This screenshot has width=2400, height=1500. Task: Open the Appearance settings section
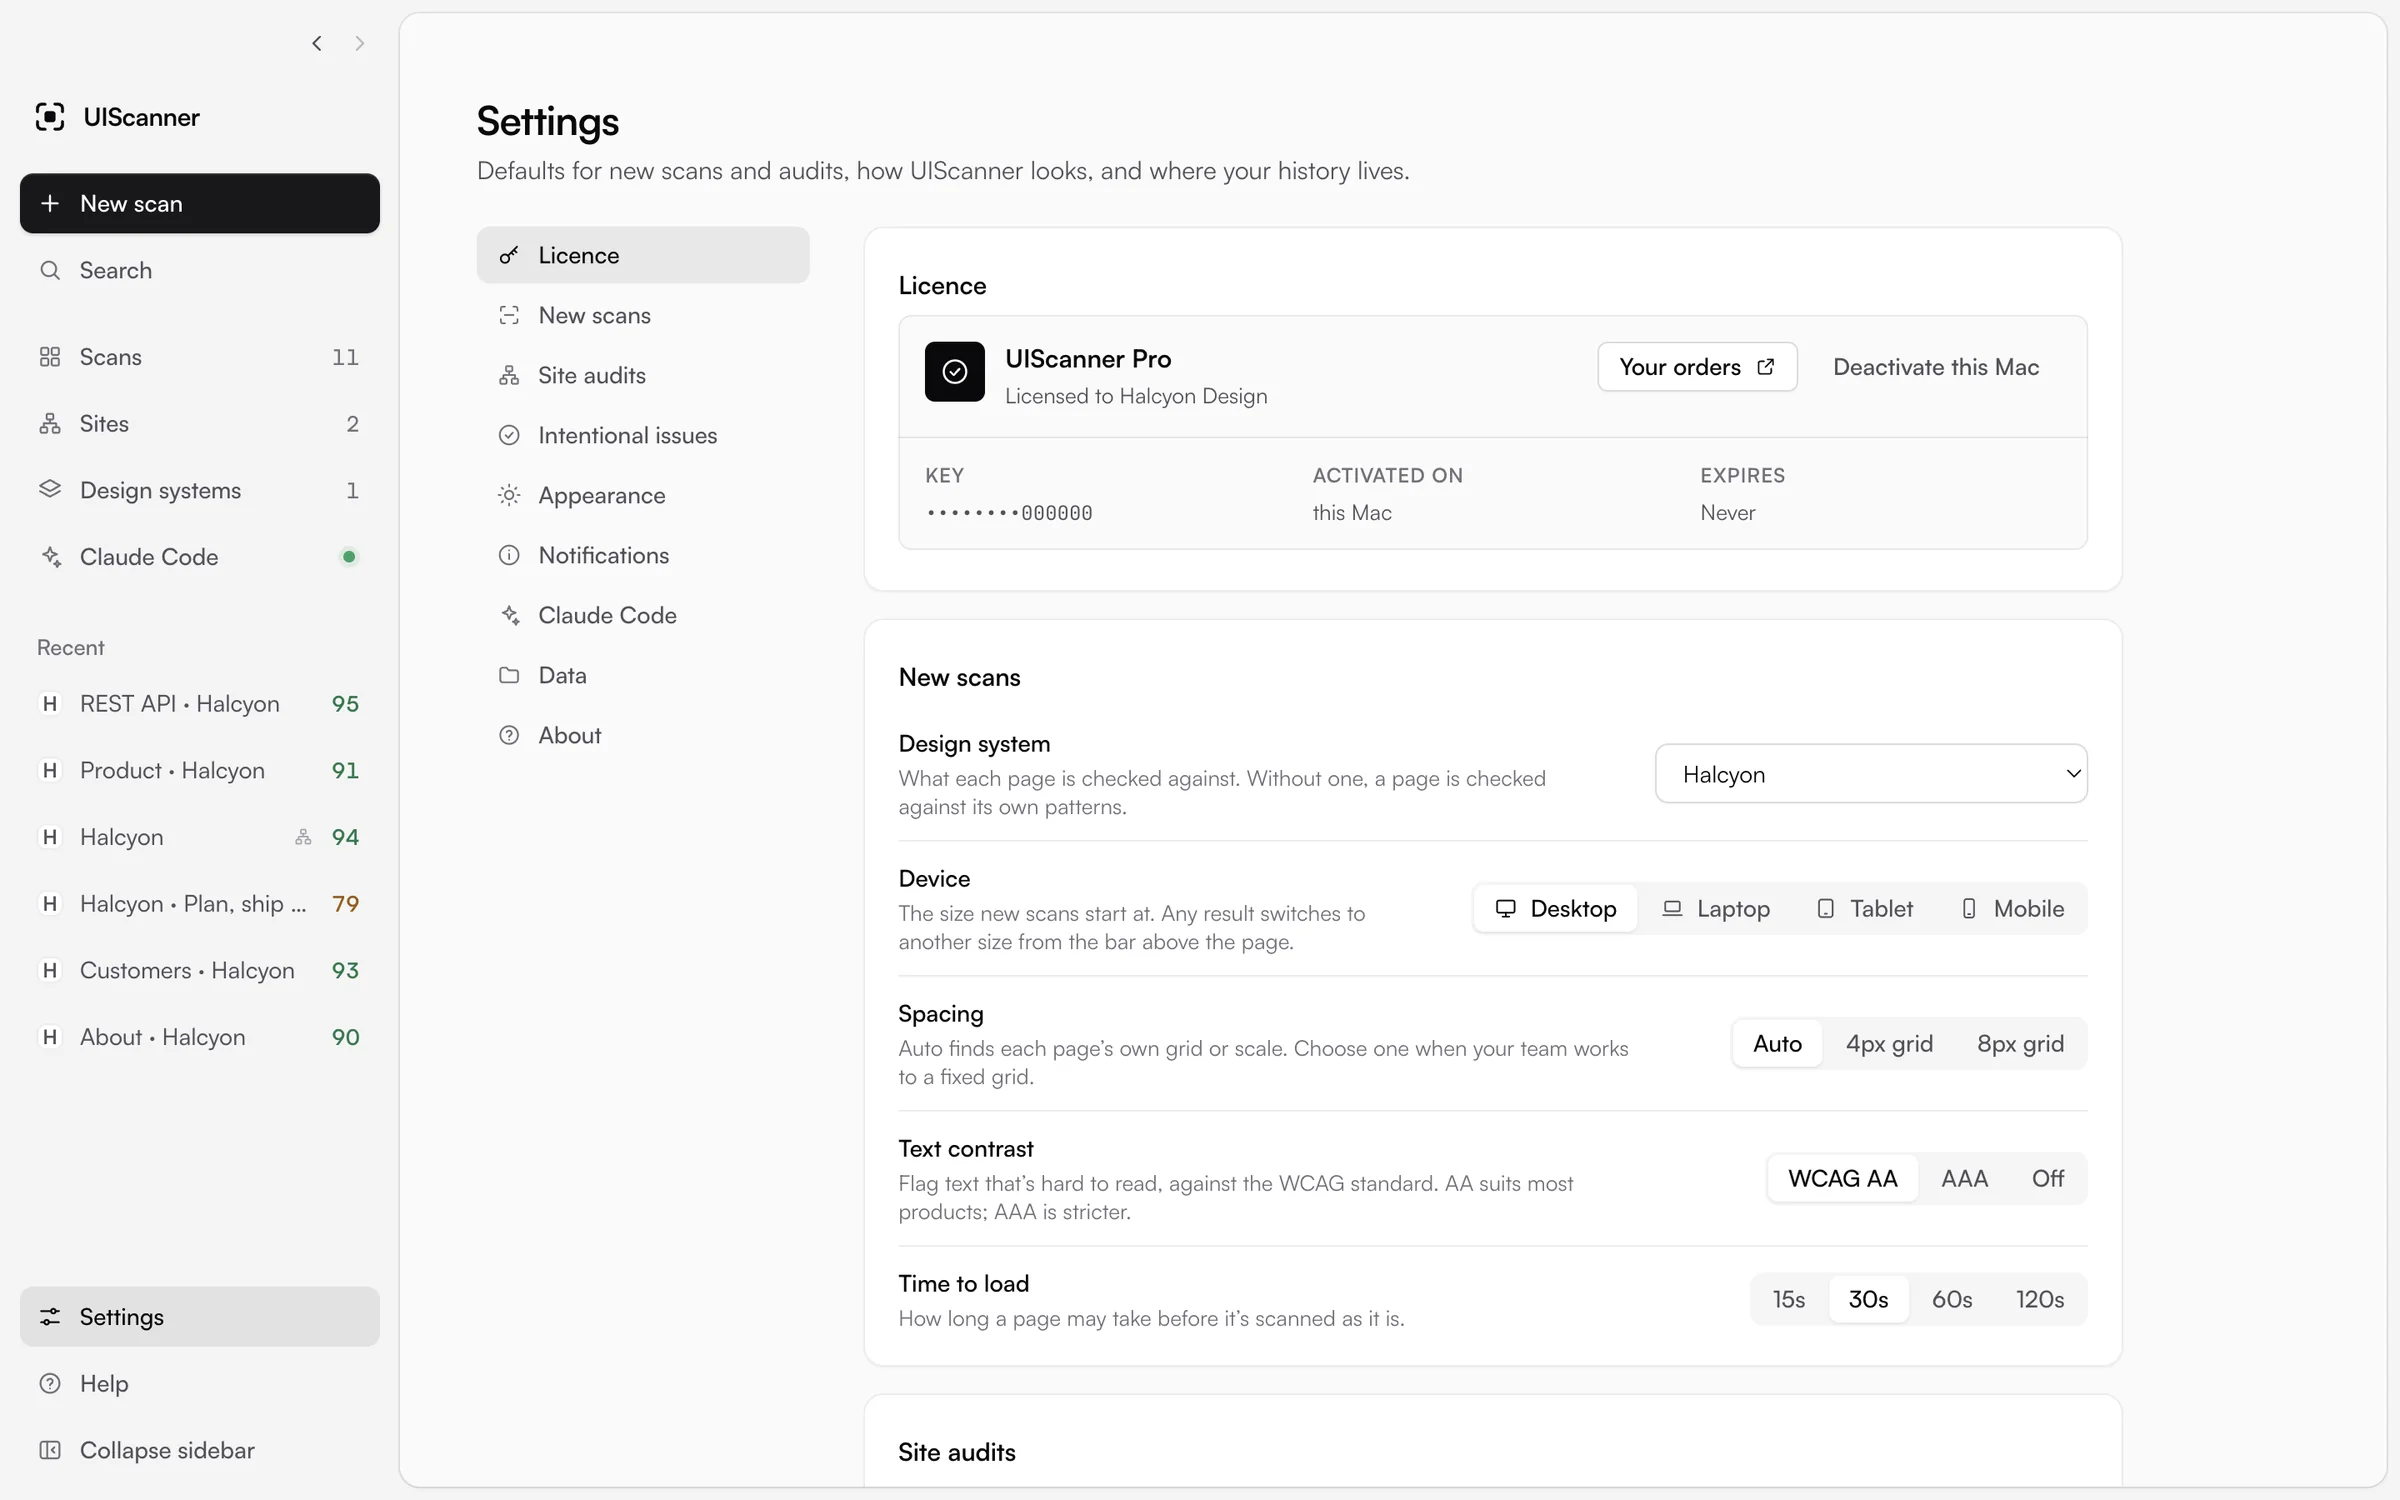(643, 495)
